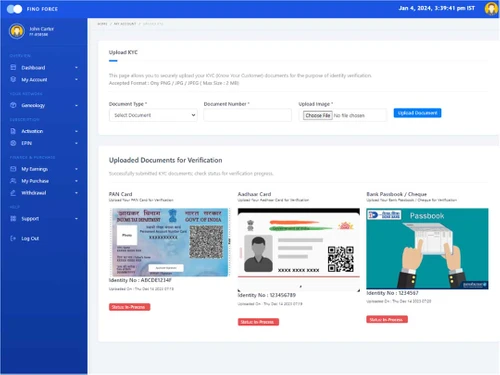Expand the Dashboard menu arrow
This screenshot has height=375, width=500.
[x=76, y=68]
